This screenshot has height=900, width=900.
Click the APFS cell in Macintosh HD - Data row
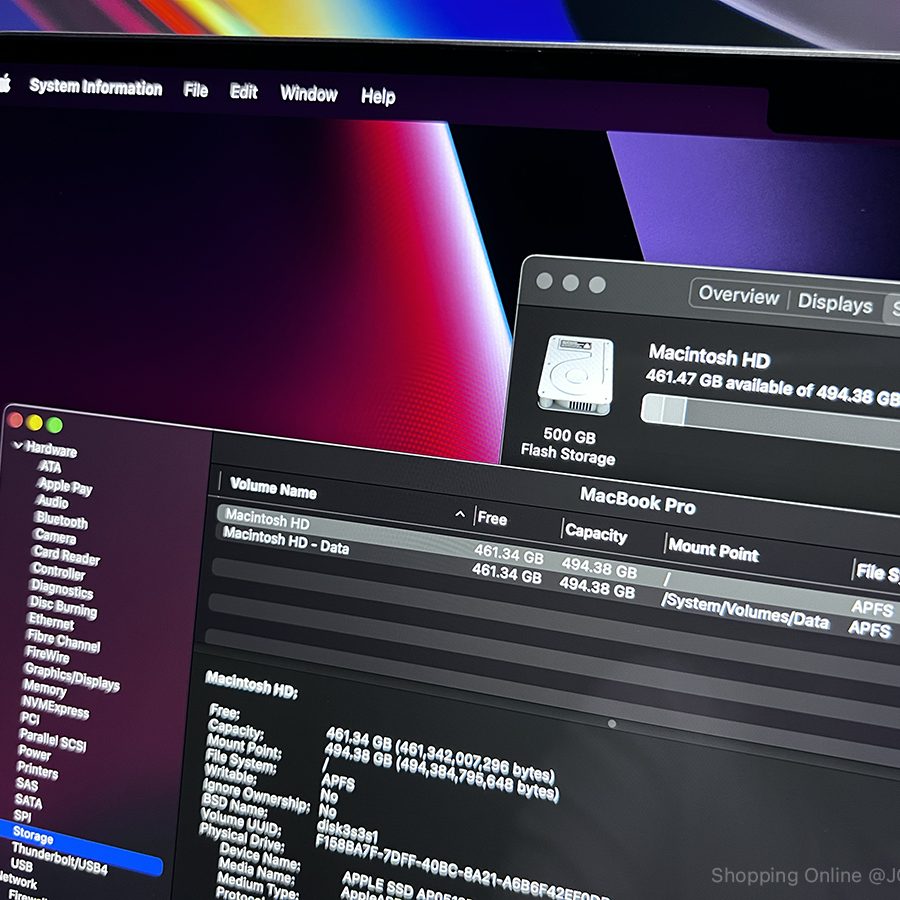click(x=869, y=629)
